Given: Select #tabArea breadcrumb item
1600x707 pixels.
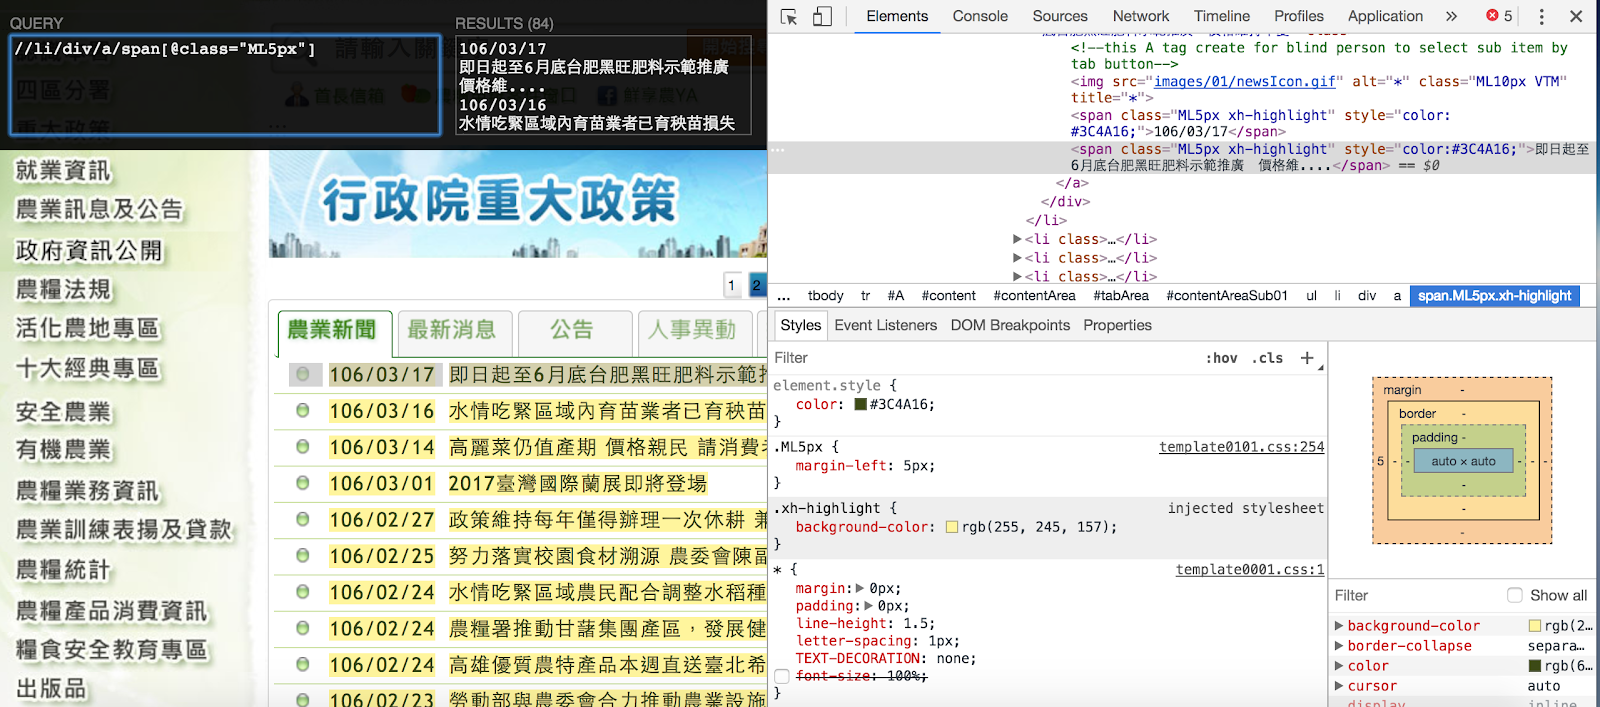Looking at the screenshot, I should pos(1121,296).
